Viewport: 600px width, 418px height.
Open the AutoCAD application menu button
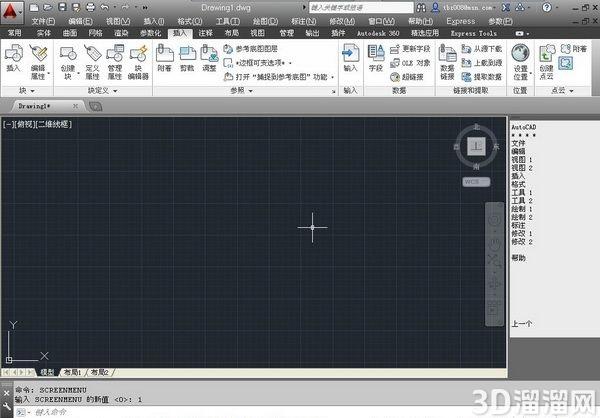click(11, 12)
